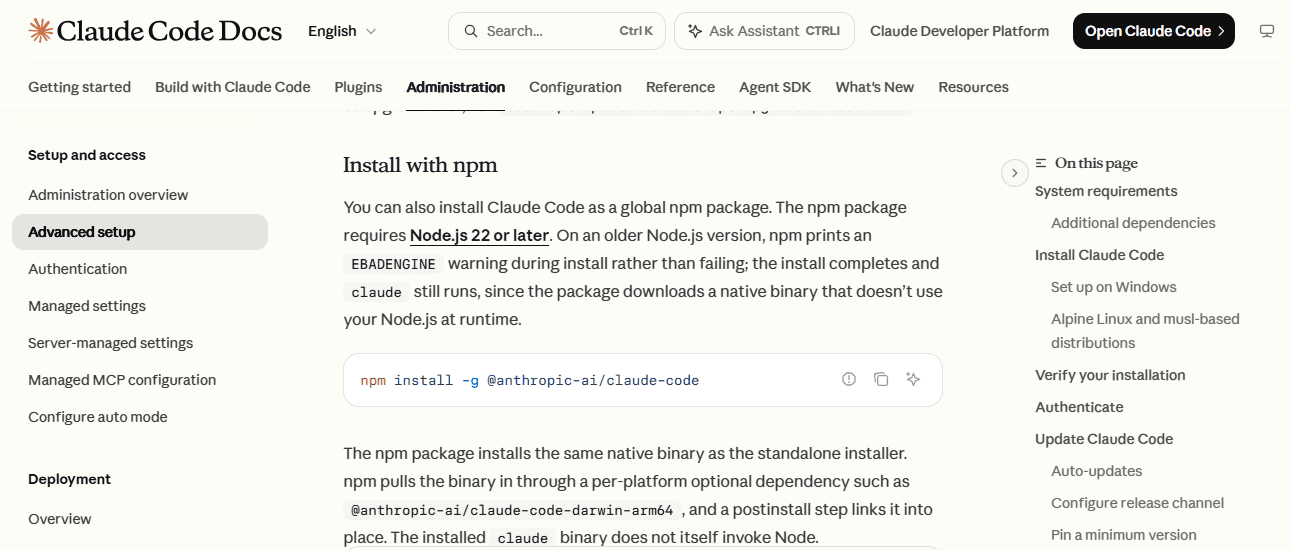Jump to Authenticate in On this page
1291x550 pixels.
[1079, 407]
